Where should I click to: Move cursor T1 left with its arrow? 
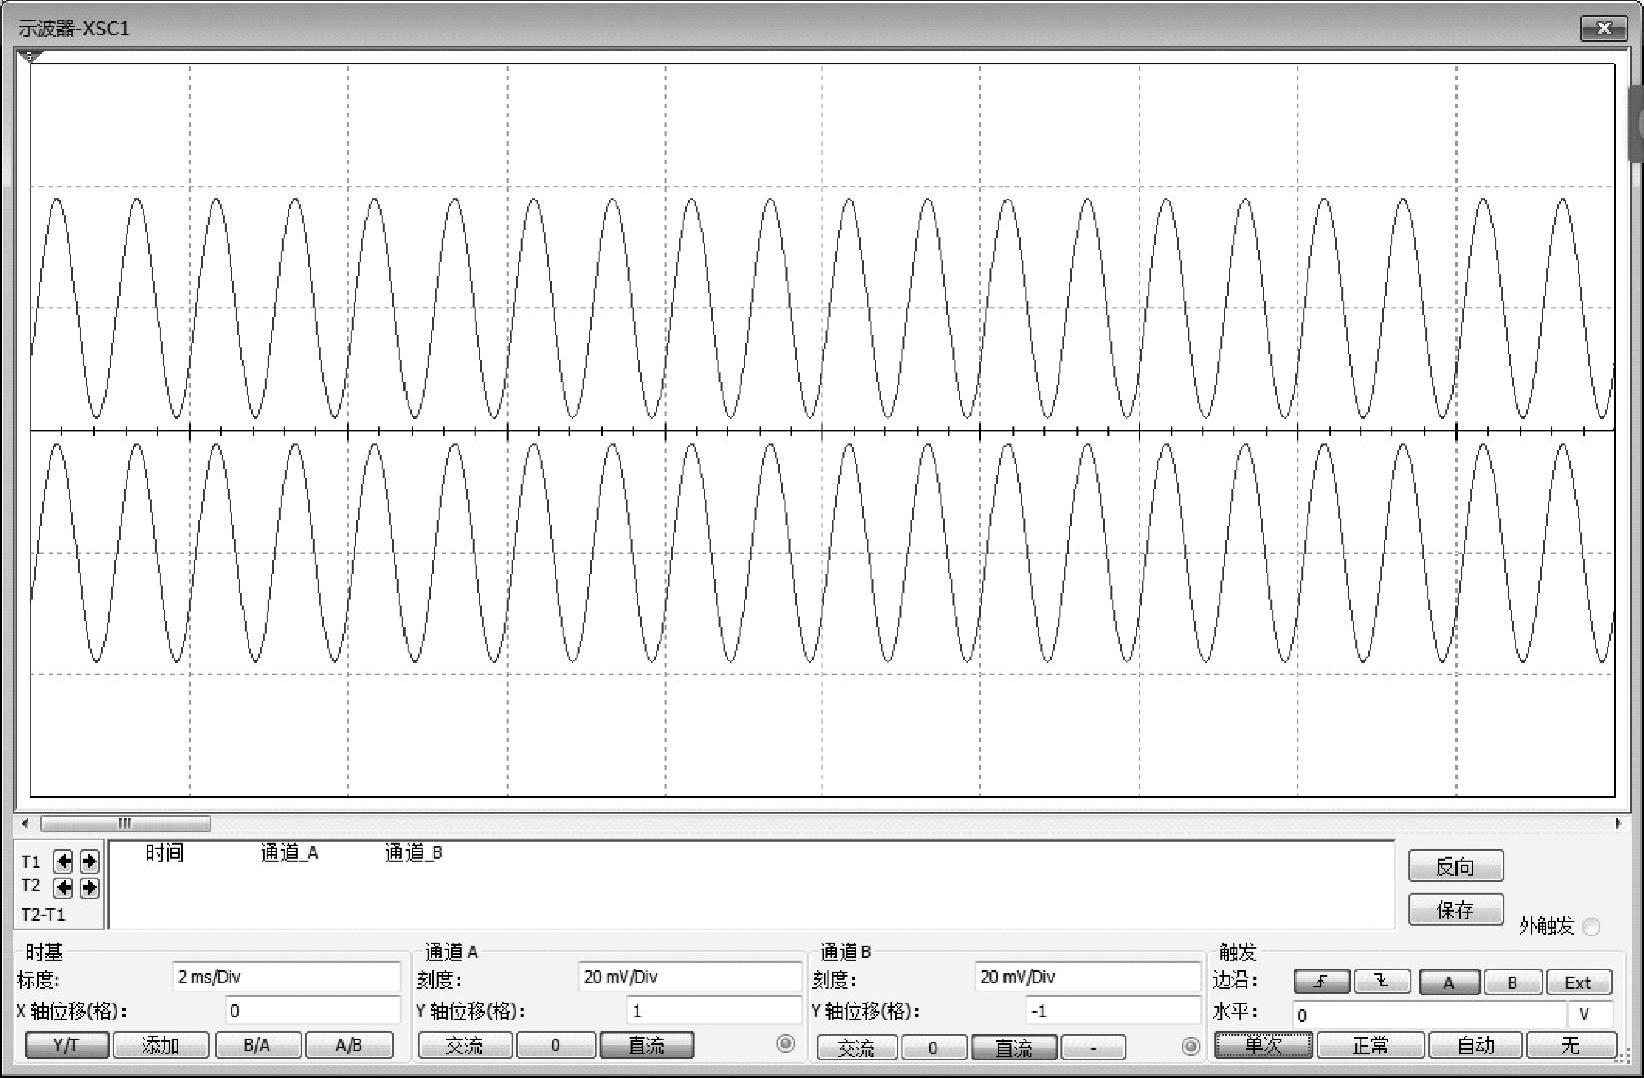(63, 861)
